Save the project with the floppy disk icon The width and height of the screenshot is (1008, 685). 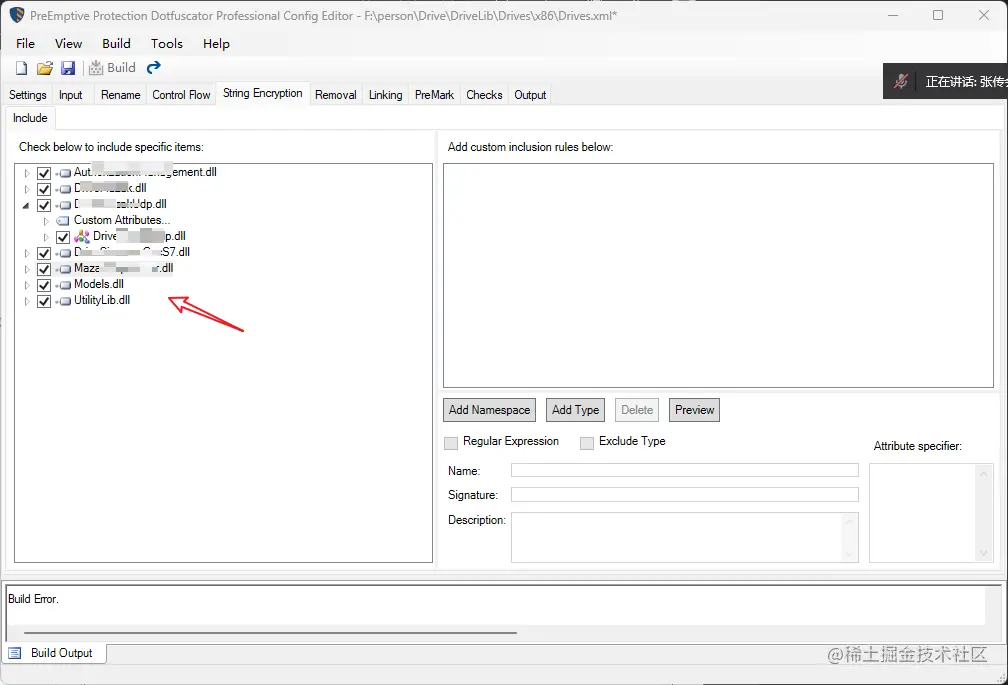[68, 68]
